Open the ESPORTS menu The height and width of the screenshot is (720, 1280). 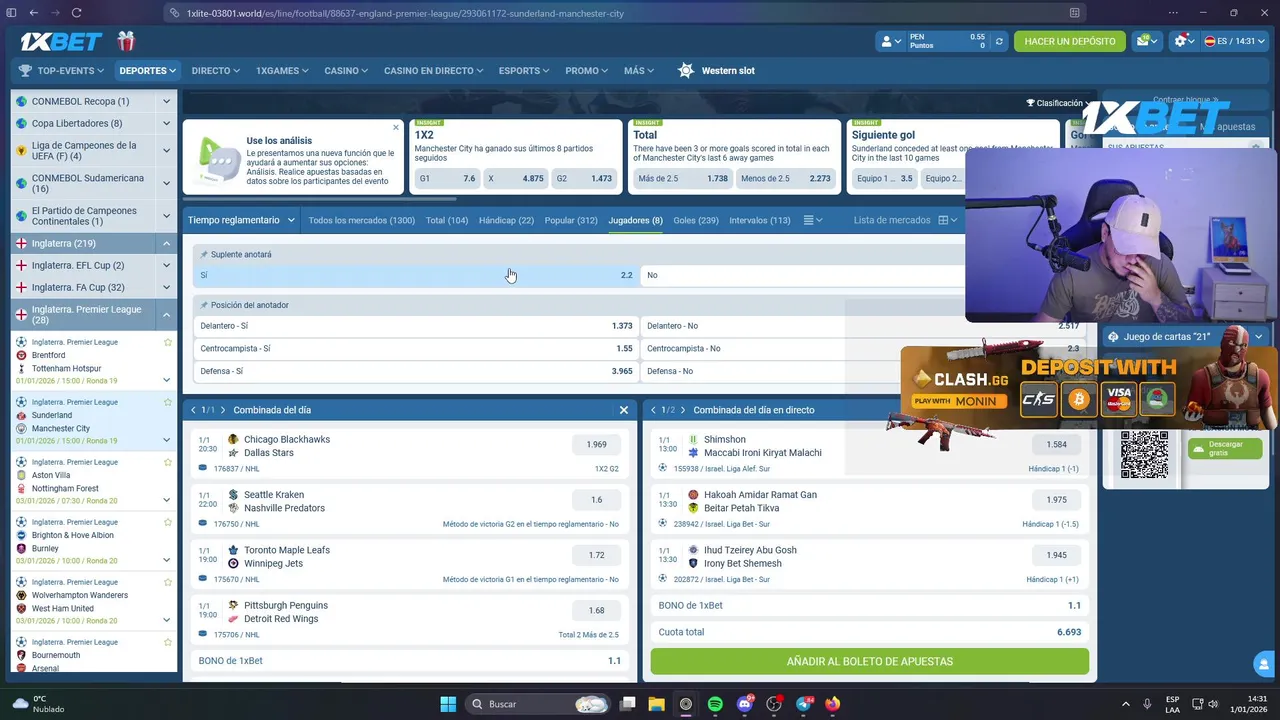pos(524,71)
